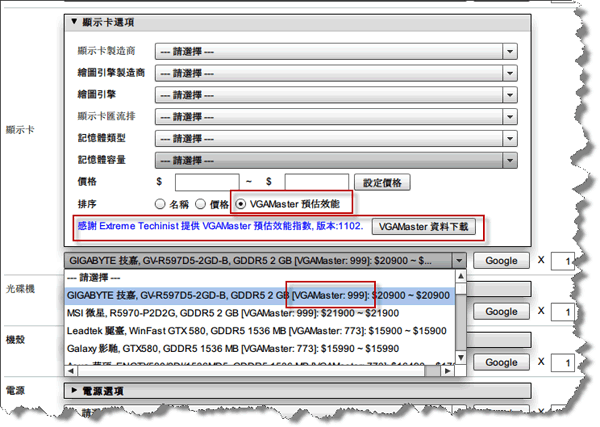Click 光碟機 row quantity field

(x=562, y=312)
